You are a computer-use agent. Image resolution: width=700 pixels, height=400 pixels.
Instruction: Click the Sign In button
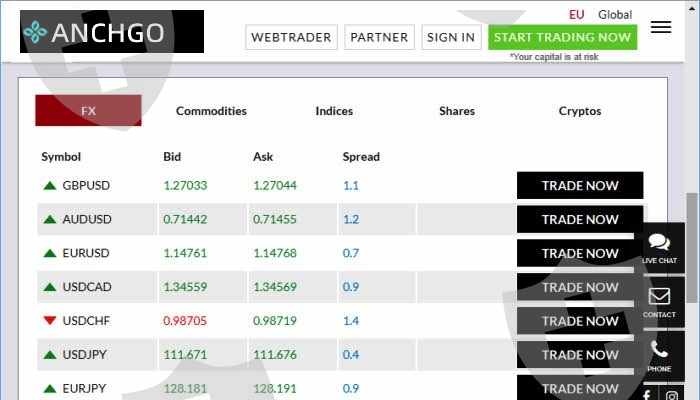click(x=451, y=37)
